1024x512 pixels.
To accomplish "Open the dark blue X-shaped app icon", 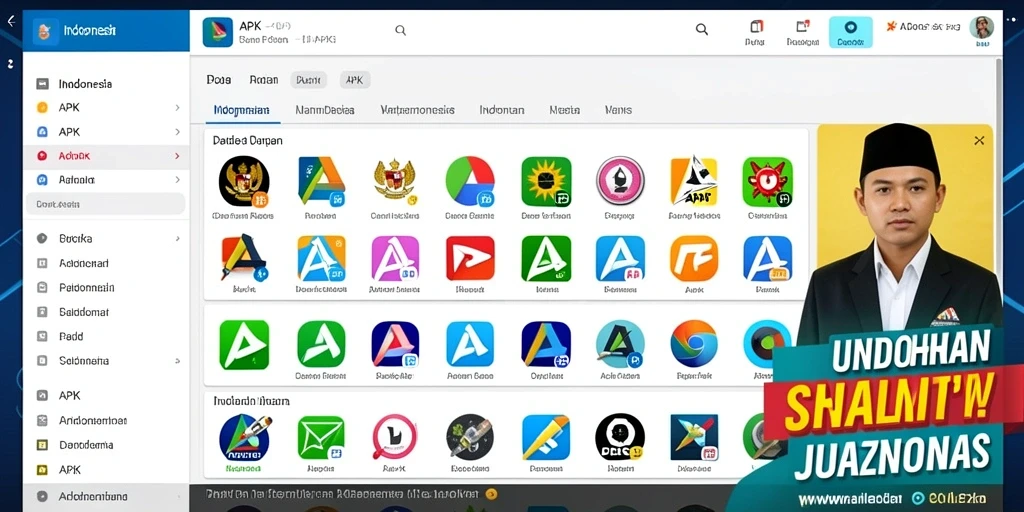I will point(694,437).
